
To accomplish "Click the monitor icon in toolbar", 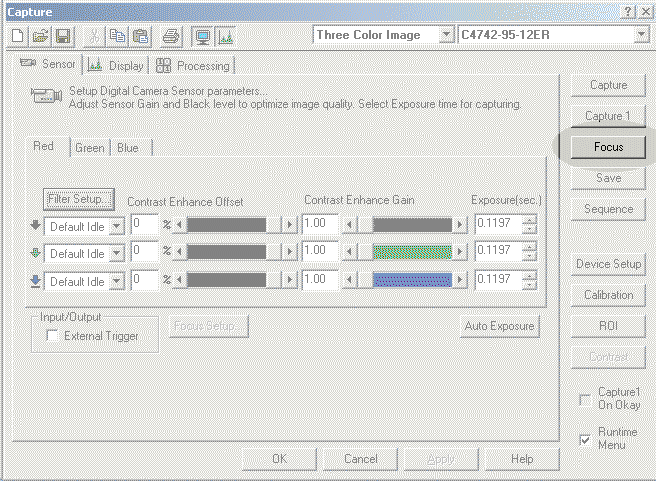I will (201, 36).
